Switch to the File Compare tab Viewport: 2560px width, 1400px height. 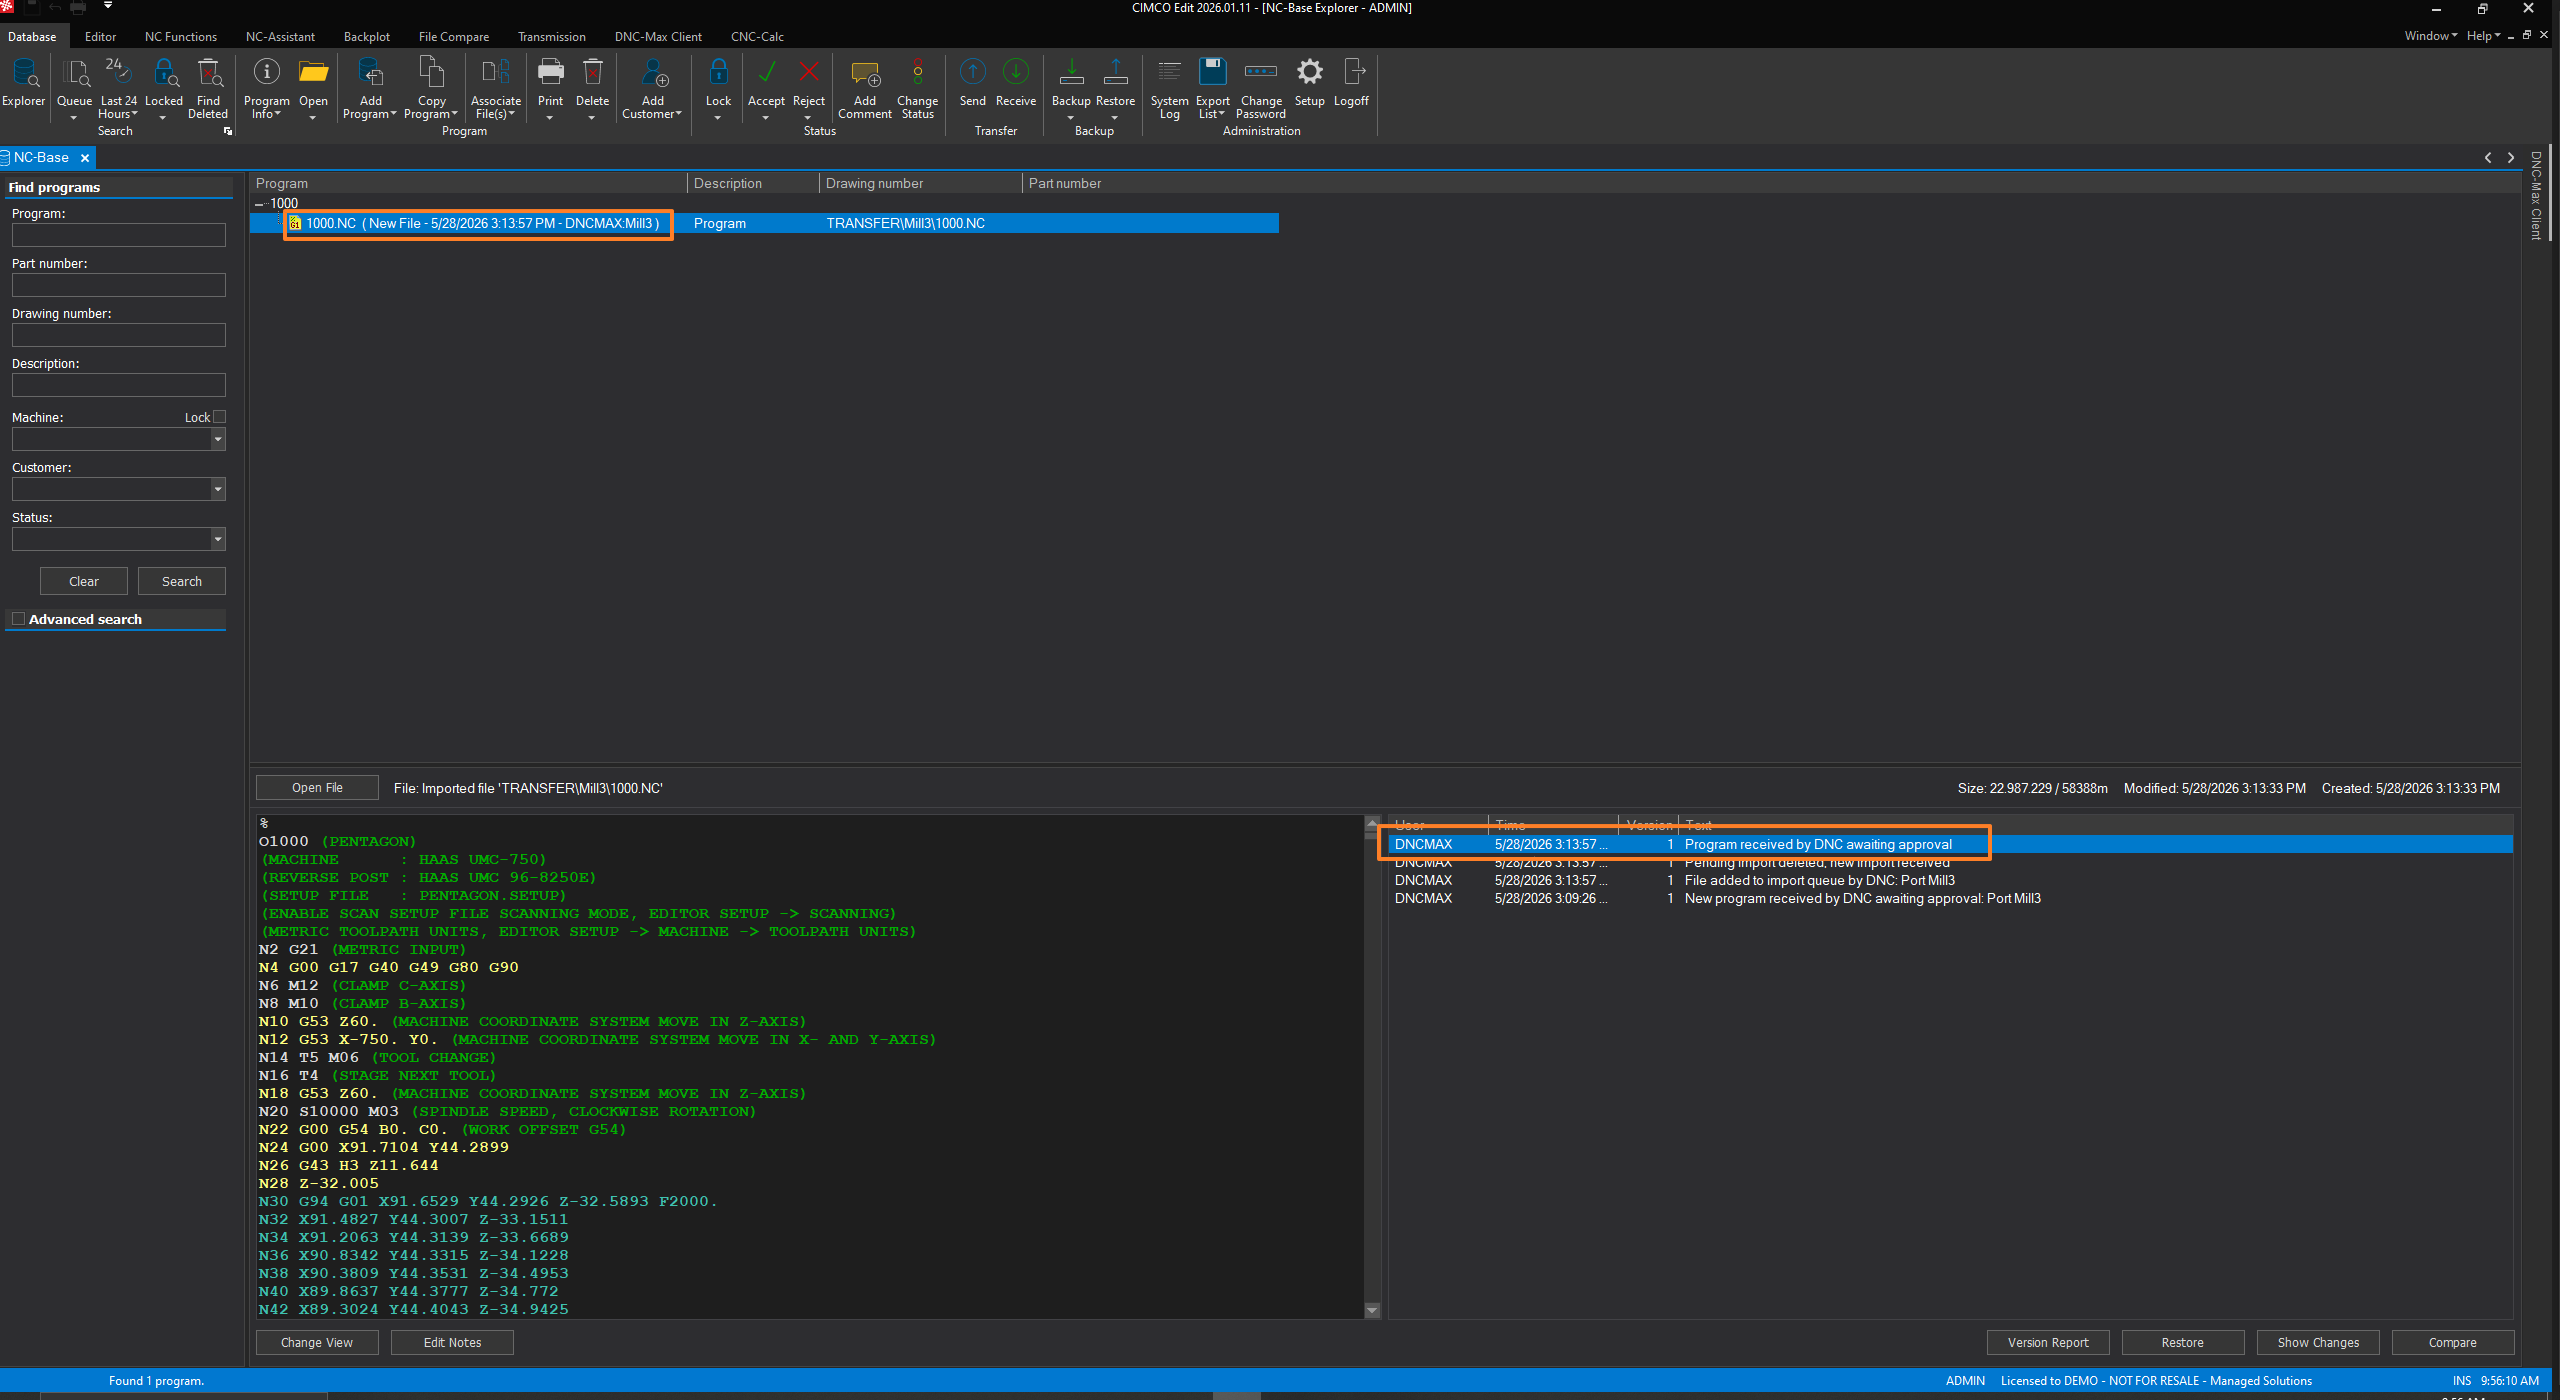[453, 37]
